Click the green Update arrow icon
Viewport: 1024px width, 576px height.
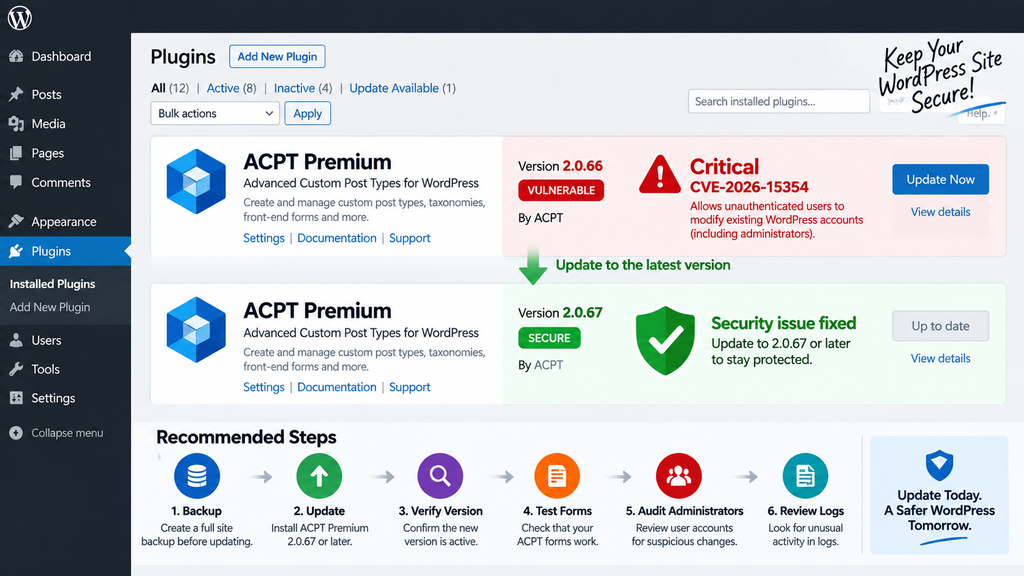[x=319, y=476]
